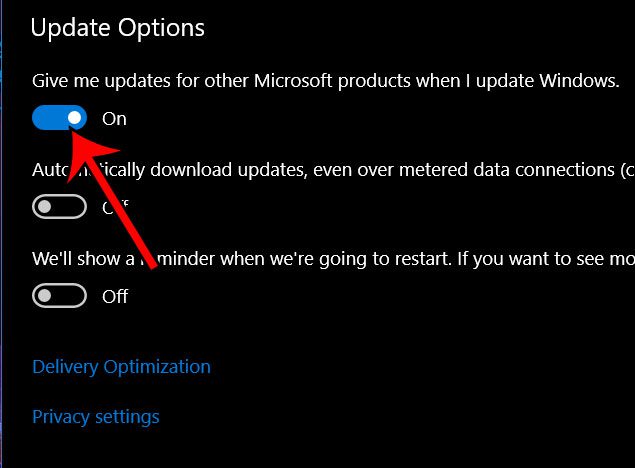Click the "On" label beside the first toggle

point(115,118)
